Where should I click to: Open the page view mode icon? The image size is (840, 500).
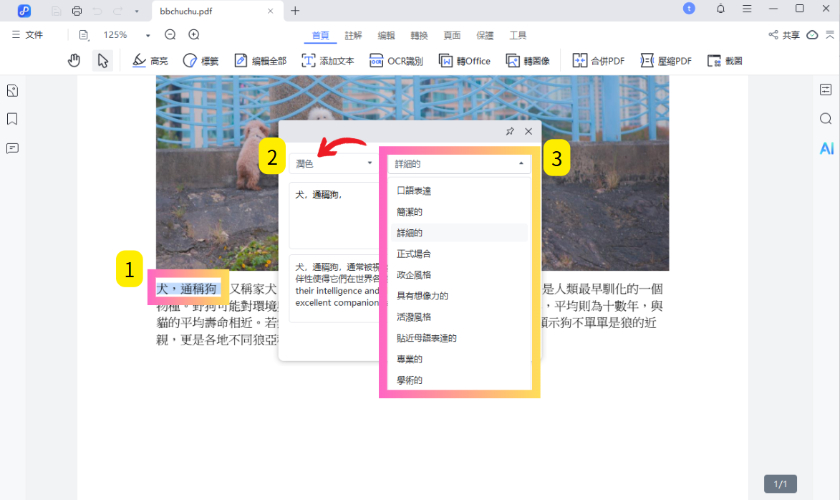tap(84, 35)
